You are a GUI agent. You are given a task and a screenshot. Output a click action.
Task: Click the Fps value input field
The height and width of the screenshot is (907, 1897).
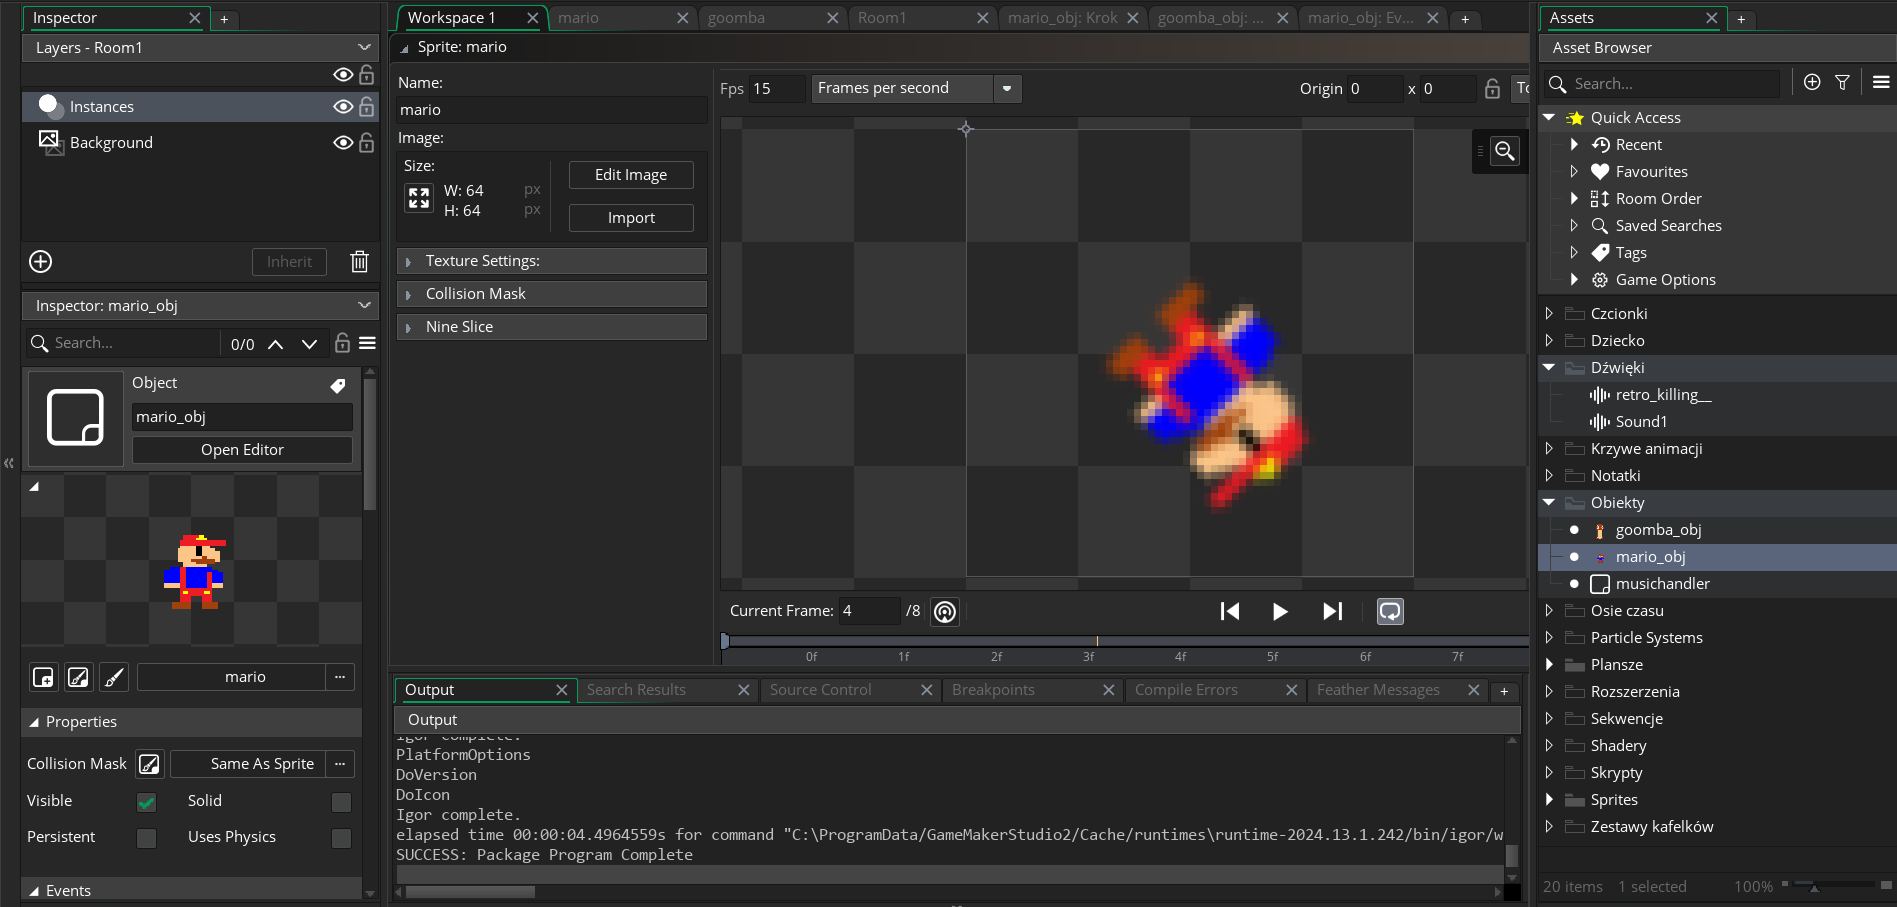point(777,89)
